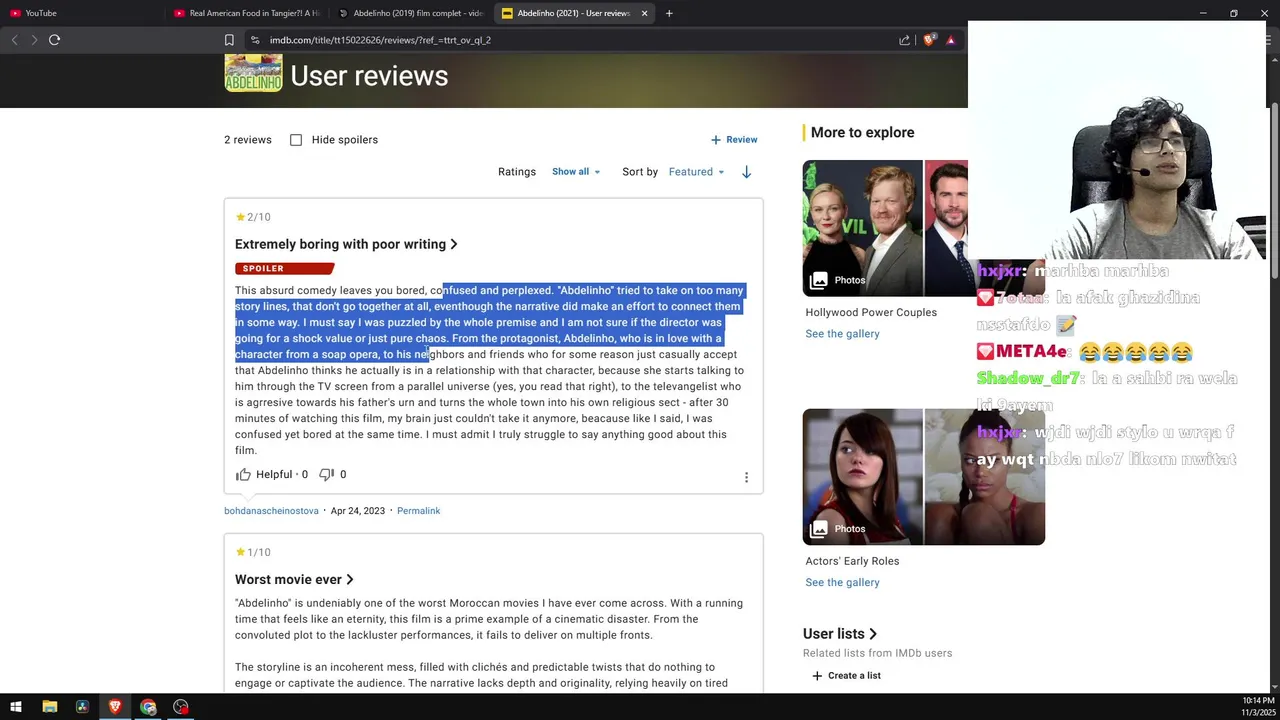1280x720 pixels.
Task: Expand the Worst movie ever review
Action: (294, 579)
